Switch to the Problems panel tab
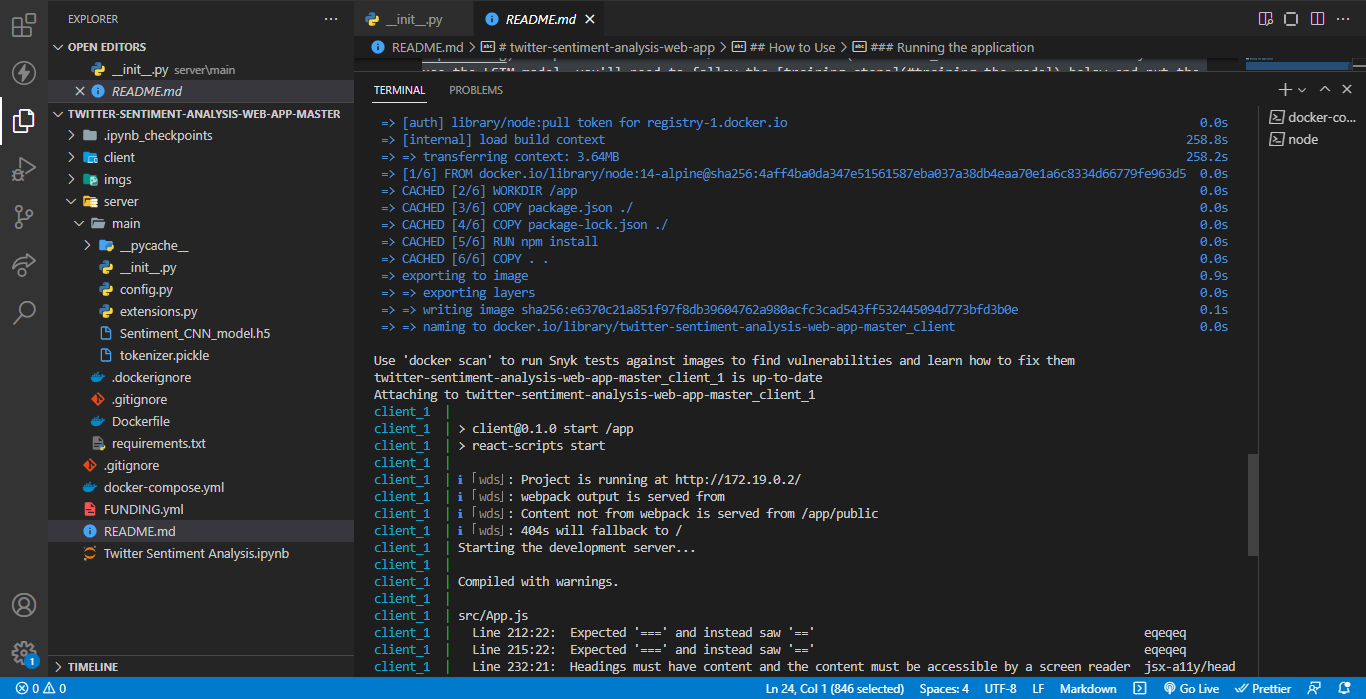The height and width of the screenshot is (699, 1366). point(476,90)
